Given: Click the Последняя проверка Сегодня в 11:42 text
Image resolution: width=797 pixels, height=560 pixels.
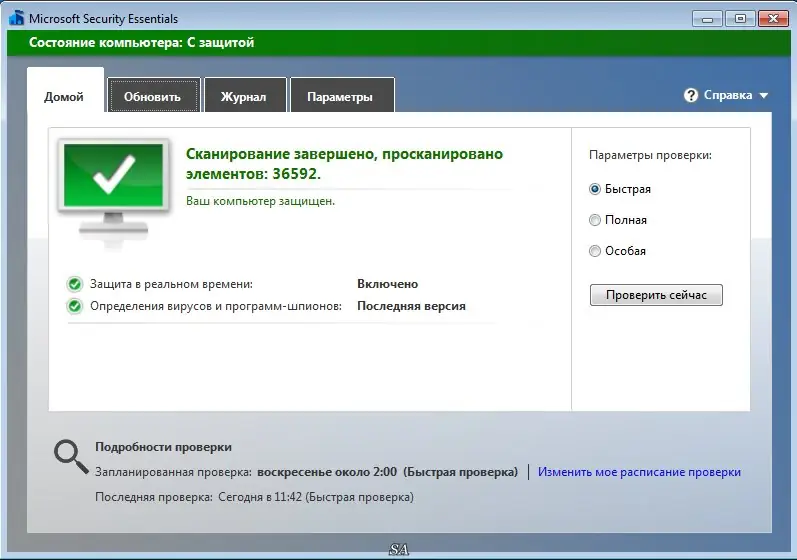Looking at the screenshot, I should tap(254, 497).
